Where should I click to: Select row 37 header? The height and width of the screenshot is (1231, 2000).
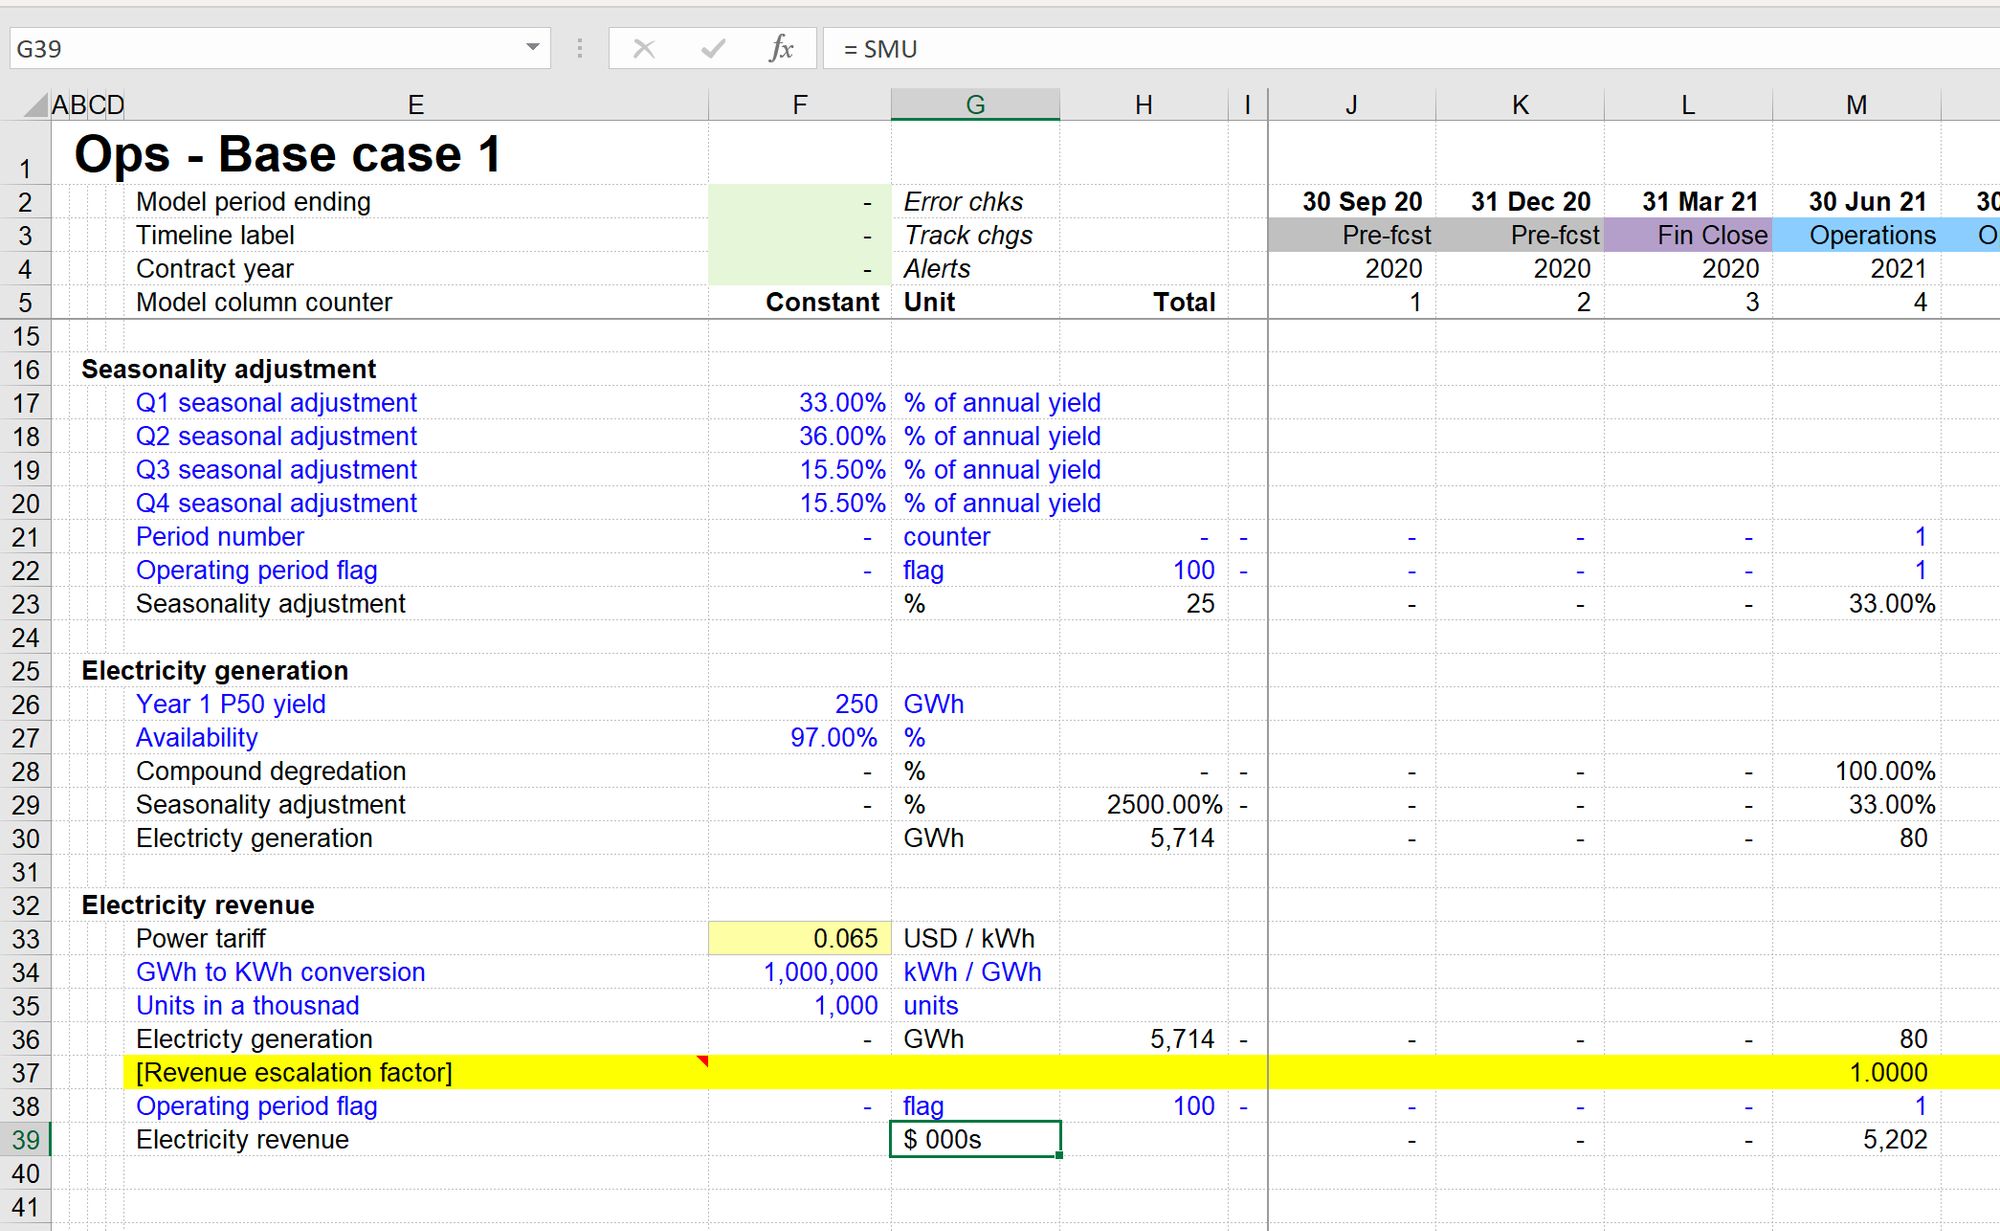tap(25, 1073)
